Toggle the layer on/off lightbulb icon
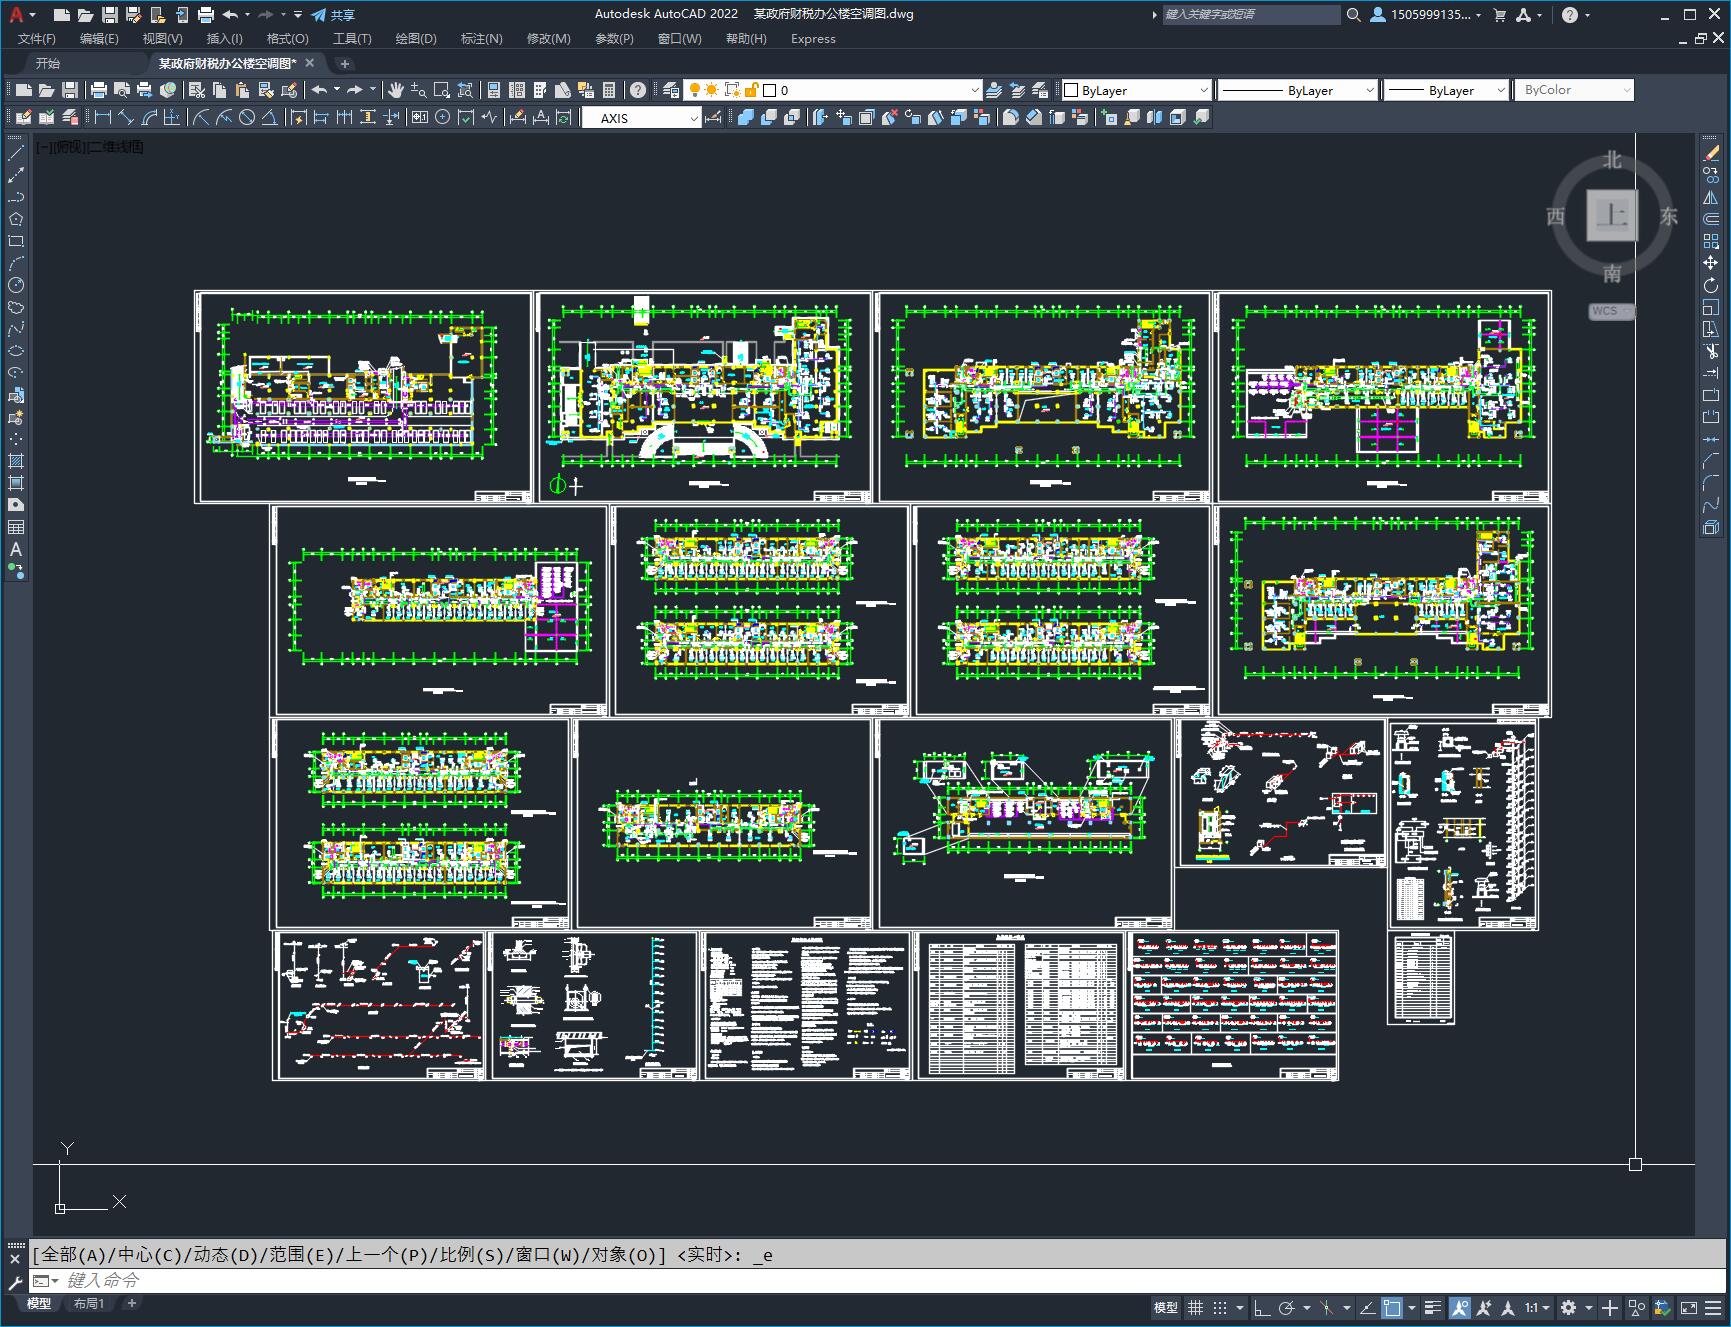 click(x=696, y=90)
